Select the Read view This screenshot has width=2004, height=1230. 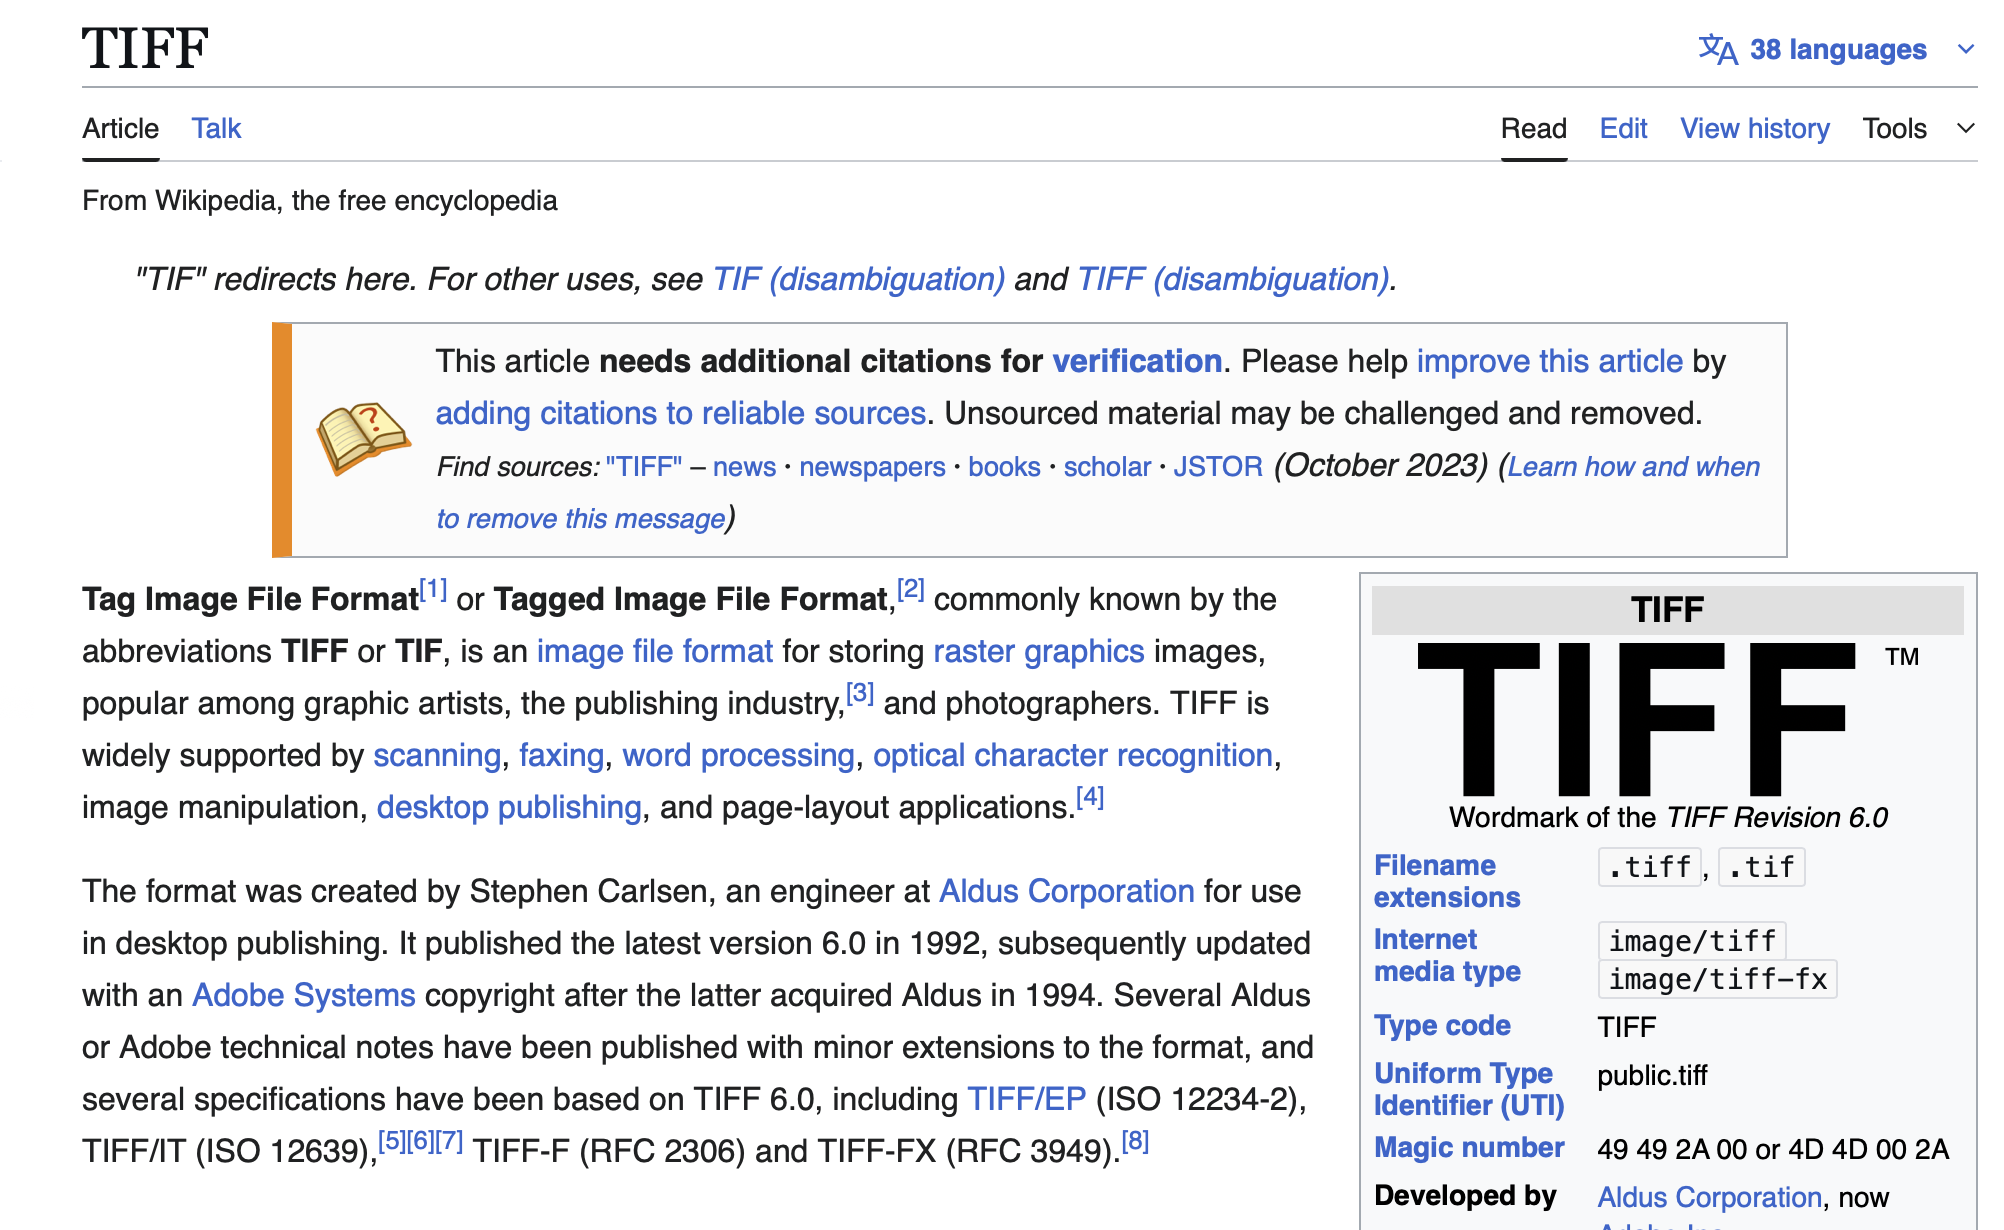[x=1533, y=128]
